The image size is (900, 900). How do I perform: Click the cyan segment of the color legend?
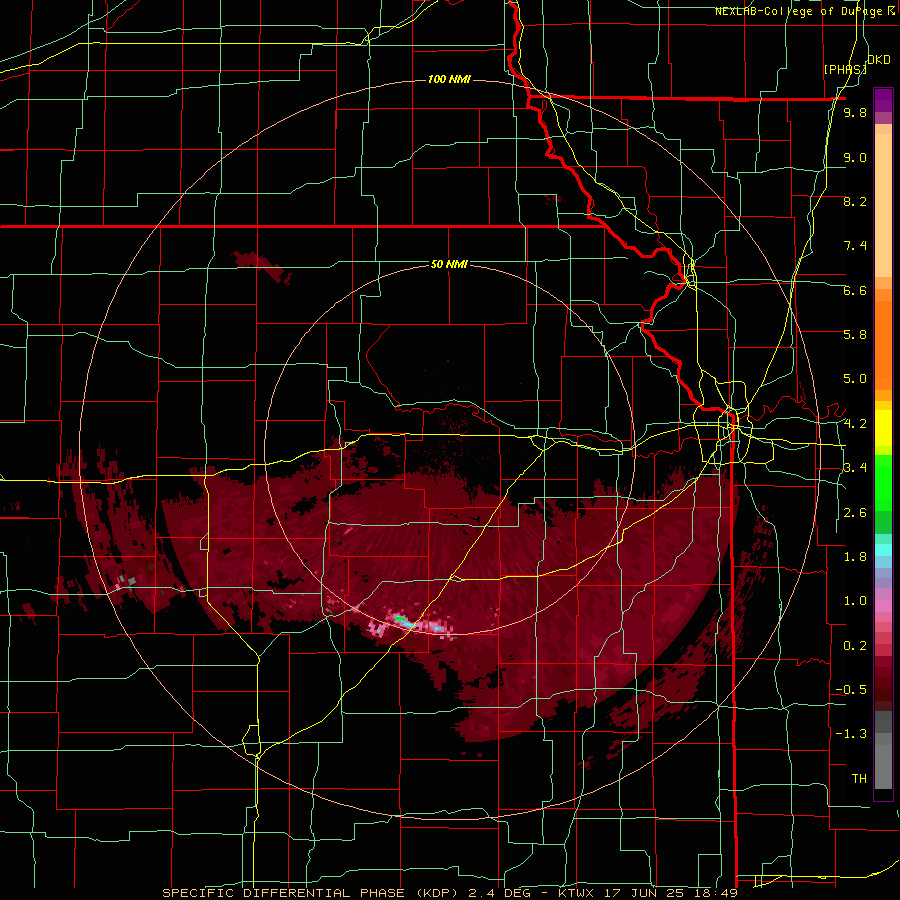(883, 550)
